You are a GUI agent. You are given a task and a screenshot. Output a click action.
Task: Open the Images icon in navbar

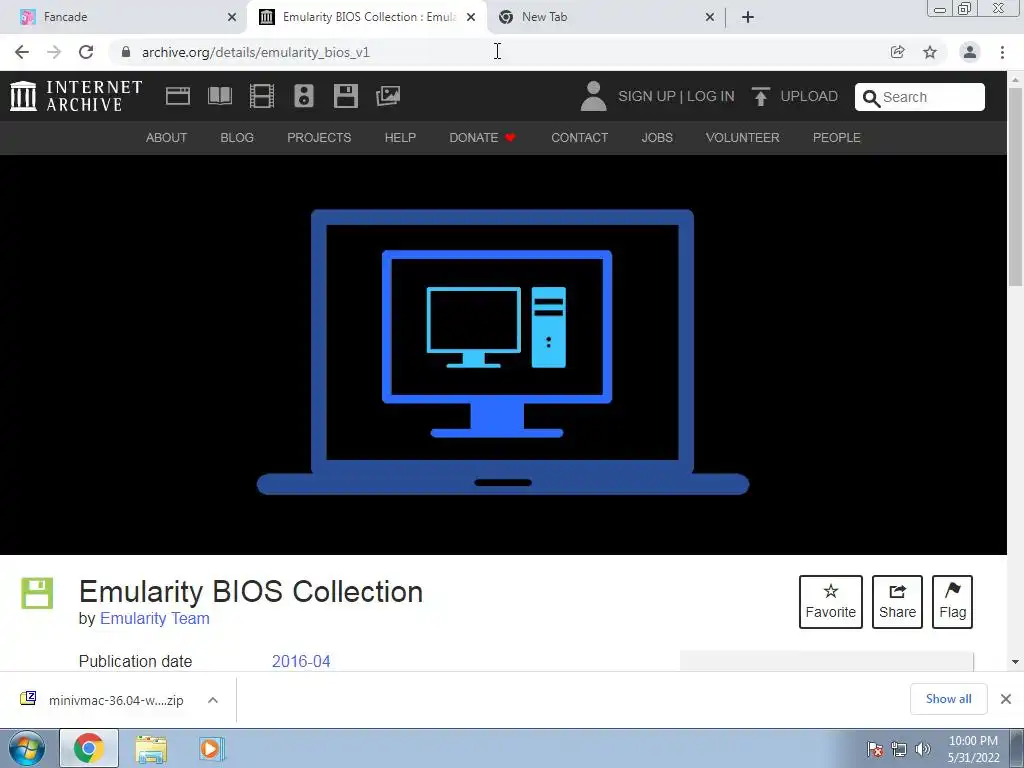coord(388,96)
